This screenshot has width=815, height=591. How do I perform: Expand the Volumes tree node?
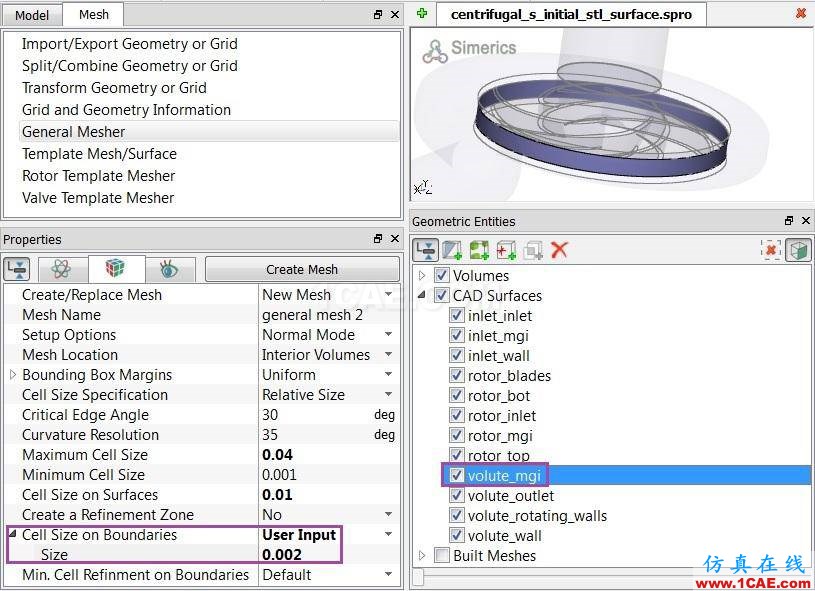[422, 275]
